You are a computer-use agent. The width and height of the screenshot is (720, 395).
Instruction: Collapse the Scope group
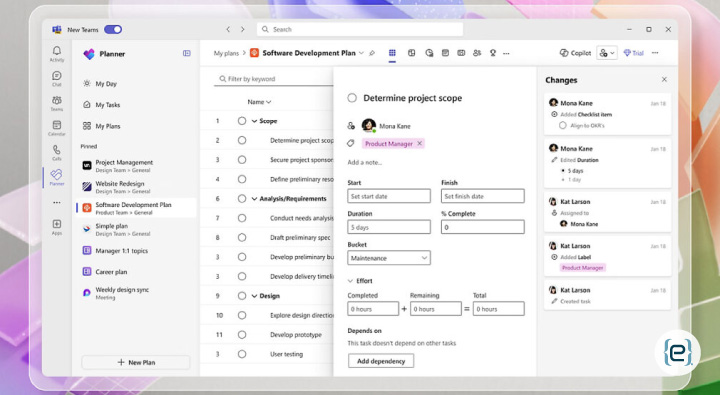pos(254,121)
